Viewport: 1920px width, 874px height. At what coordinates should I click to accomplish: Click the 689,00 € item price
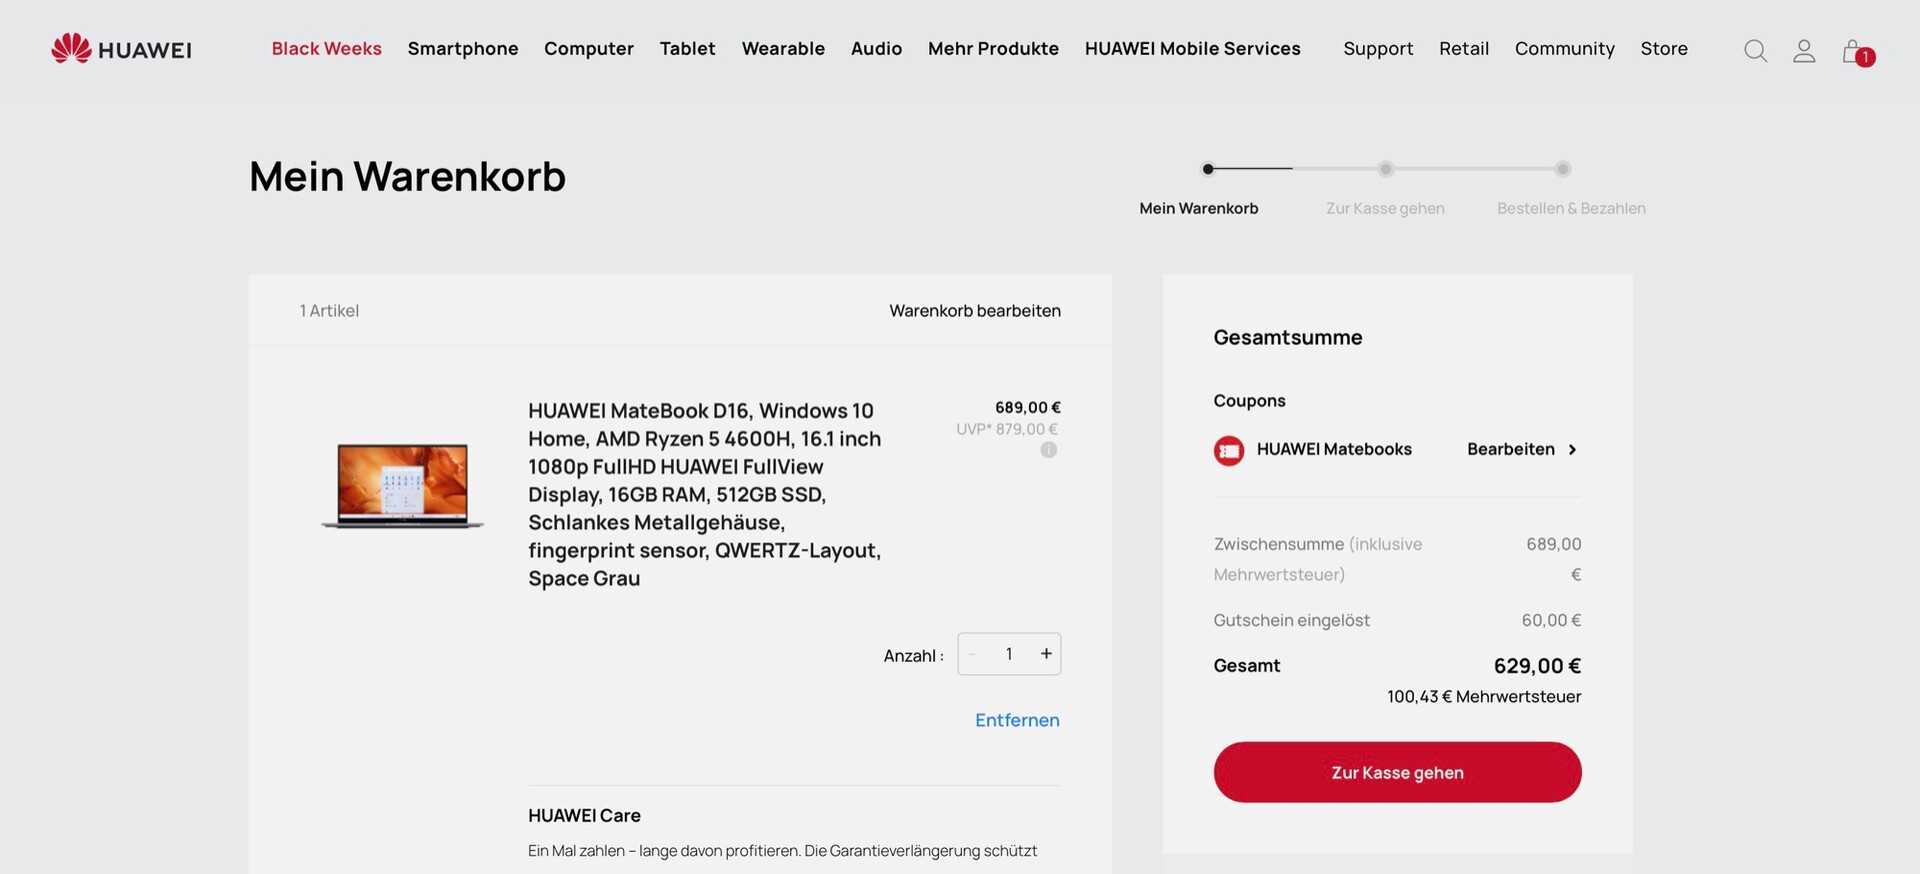click(x=1028, y=408)
